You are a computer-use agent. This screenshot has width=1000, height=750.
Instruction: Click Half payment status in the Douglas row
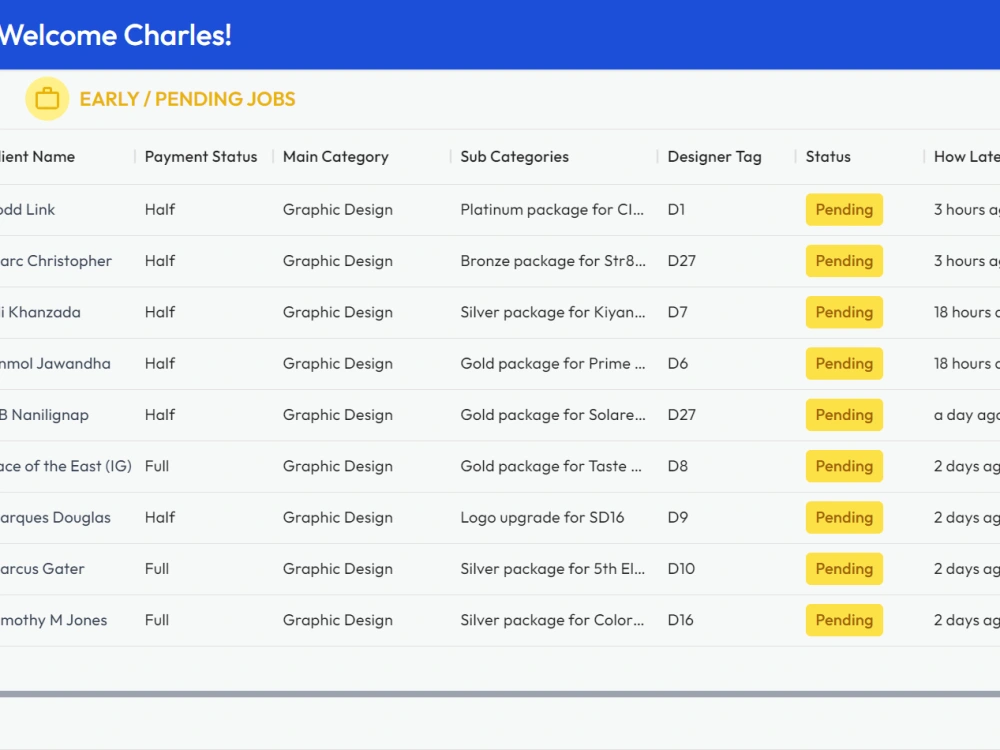click(x=159, y=518)
